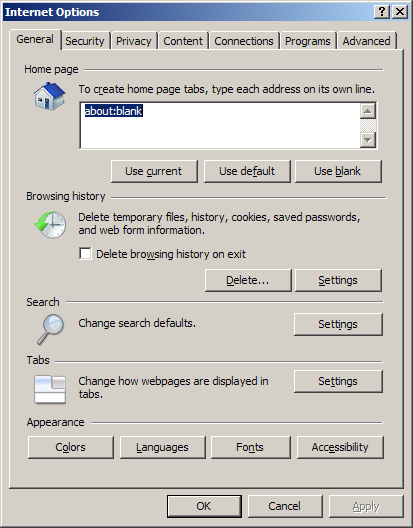Enable Delete browsing history on exit
This screenshot has height=528, width=413.
tap(85, 254)
